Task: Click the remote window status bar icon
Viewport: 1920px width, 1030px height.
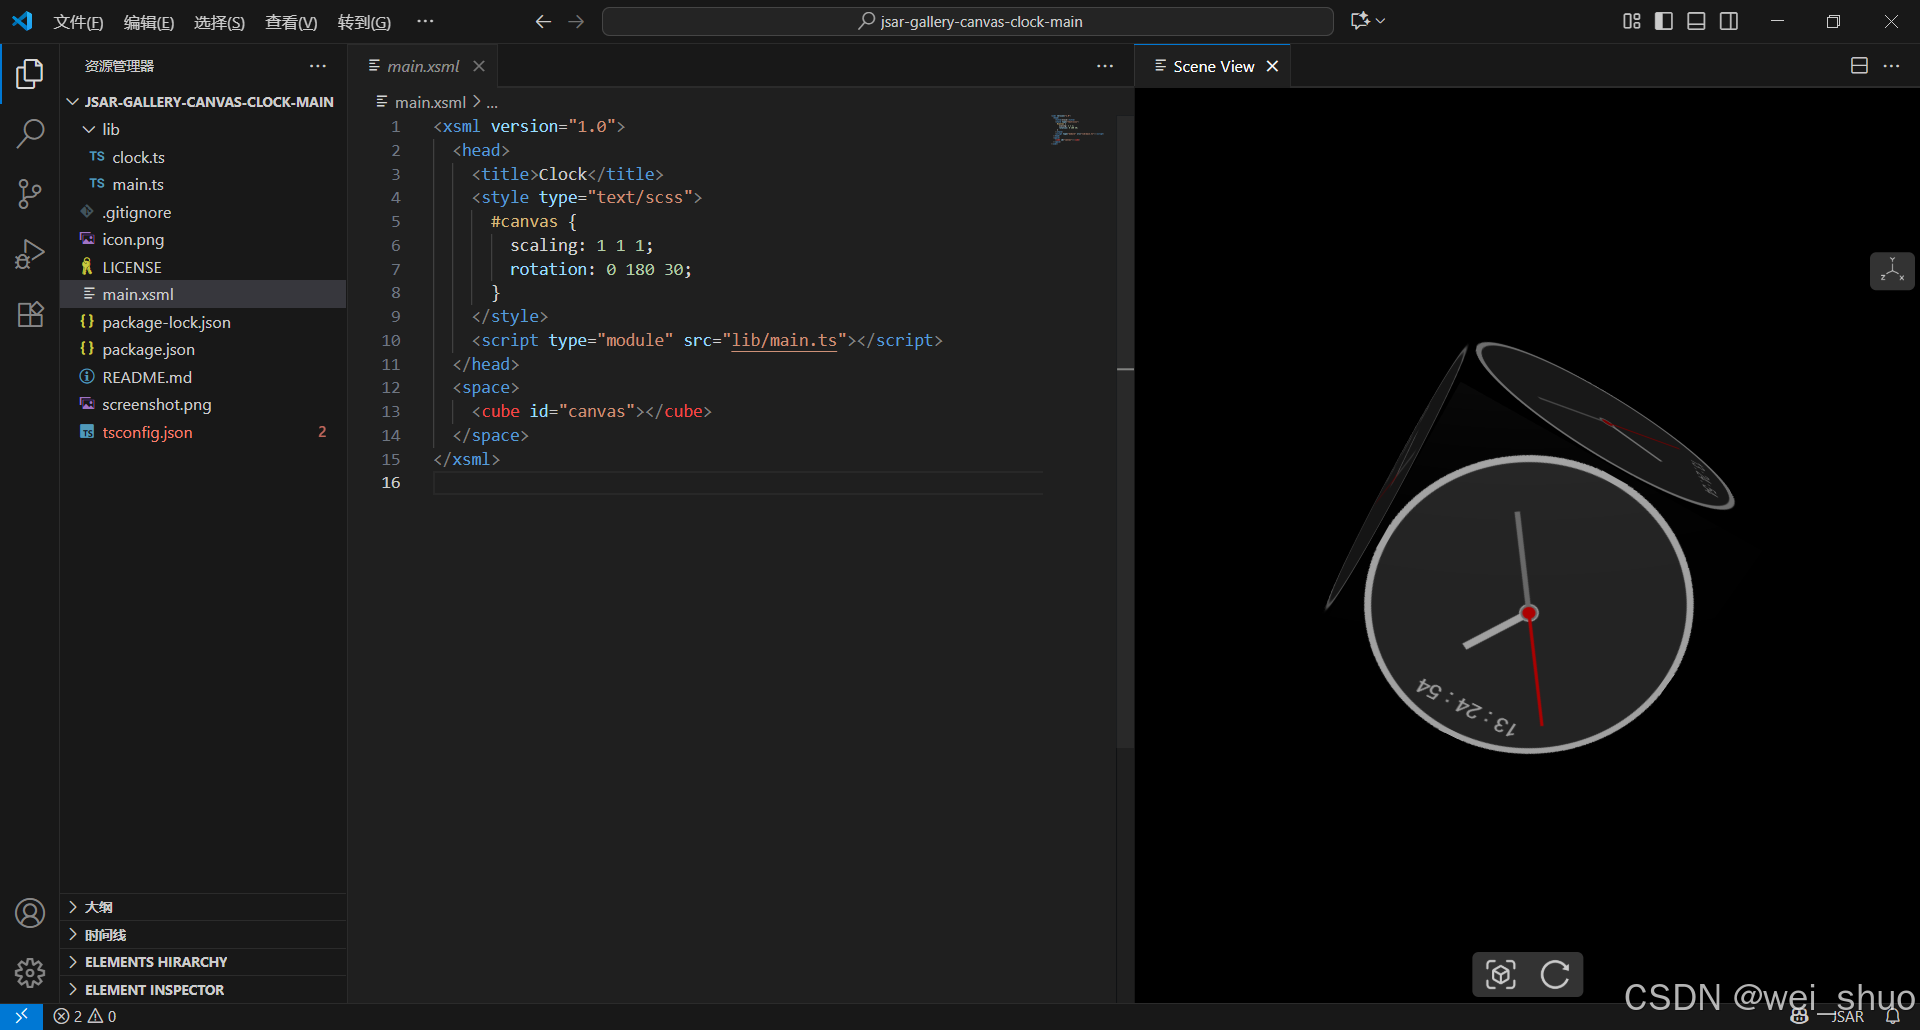Action: click(21, 1016)
